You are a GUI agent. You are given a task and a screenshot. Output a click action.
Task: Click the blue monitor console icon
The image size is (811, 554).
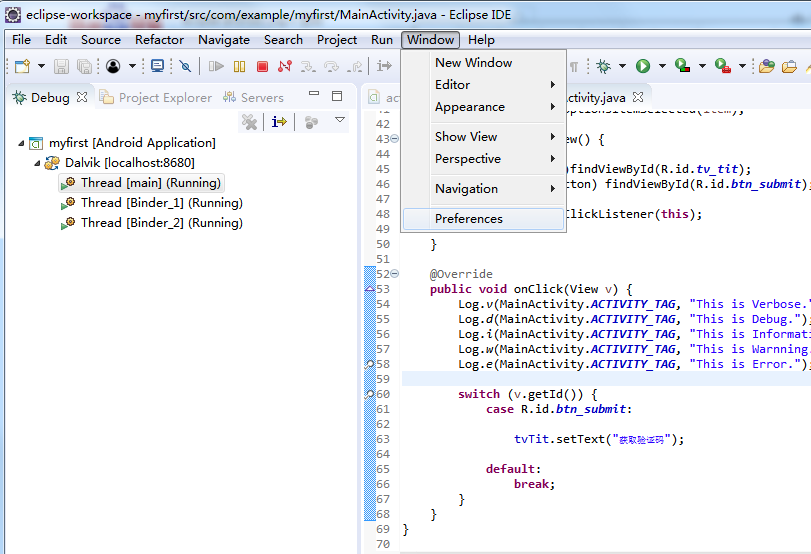[157, 66]
